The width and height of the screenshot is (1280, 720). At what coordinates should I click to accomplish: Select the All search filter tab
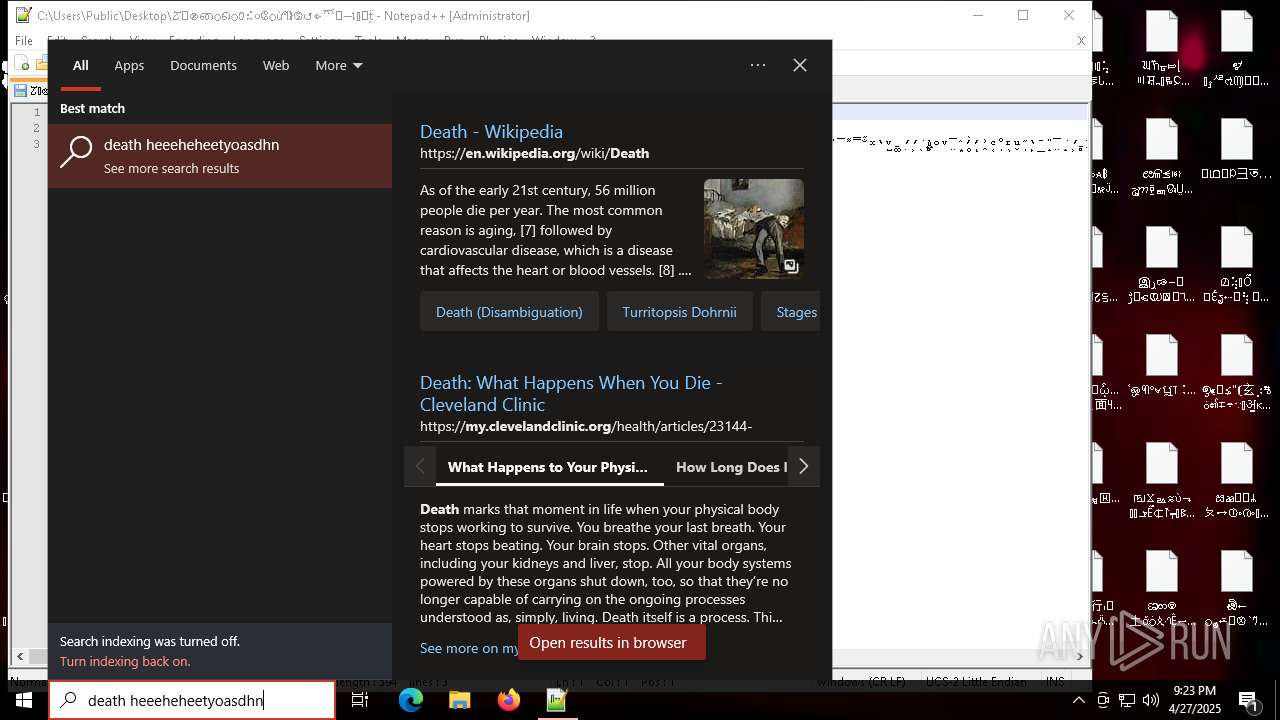(x=81, y=65)
